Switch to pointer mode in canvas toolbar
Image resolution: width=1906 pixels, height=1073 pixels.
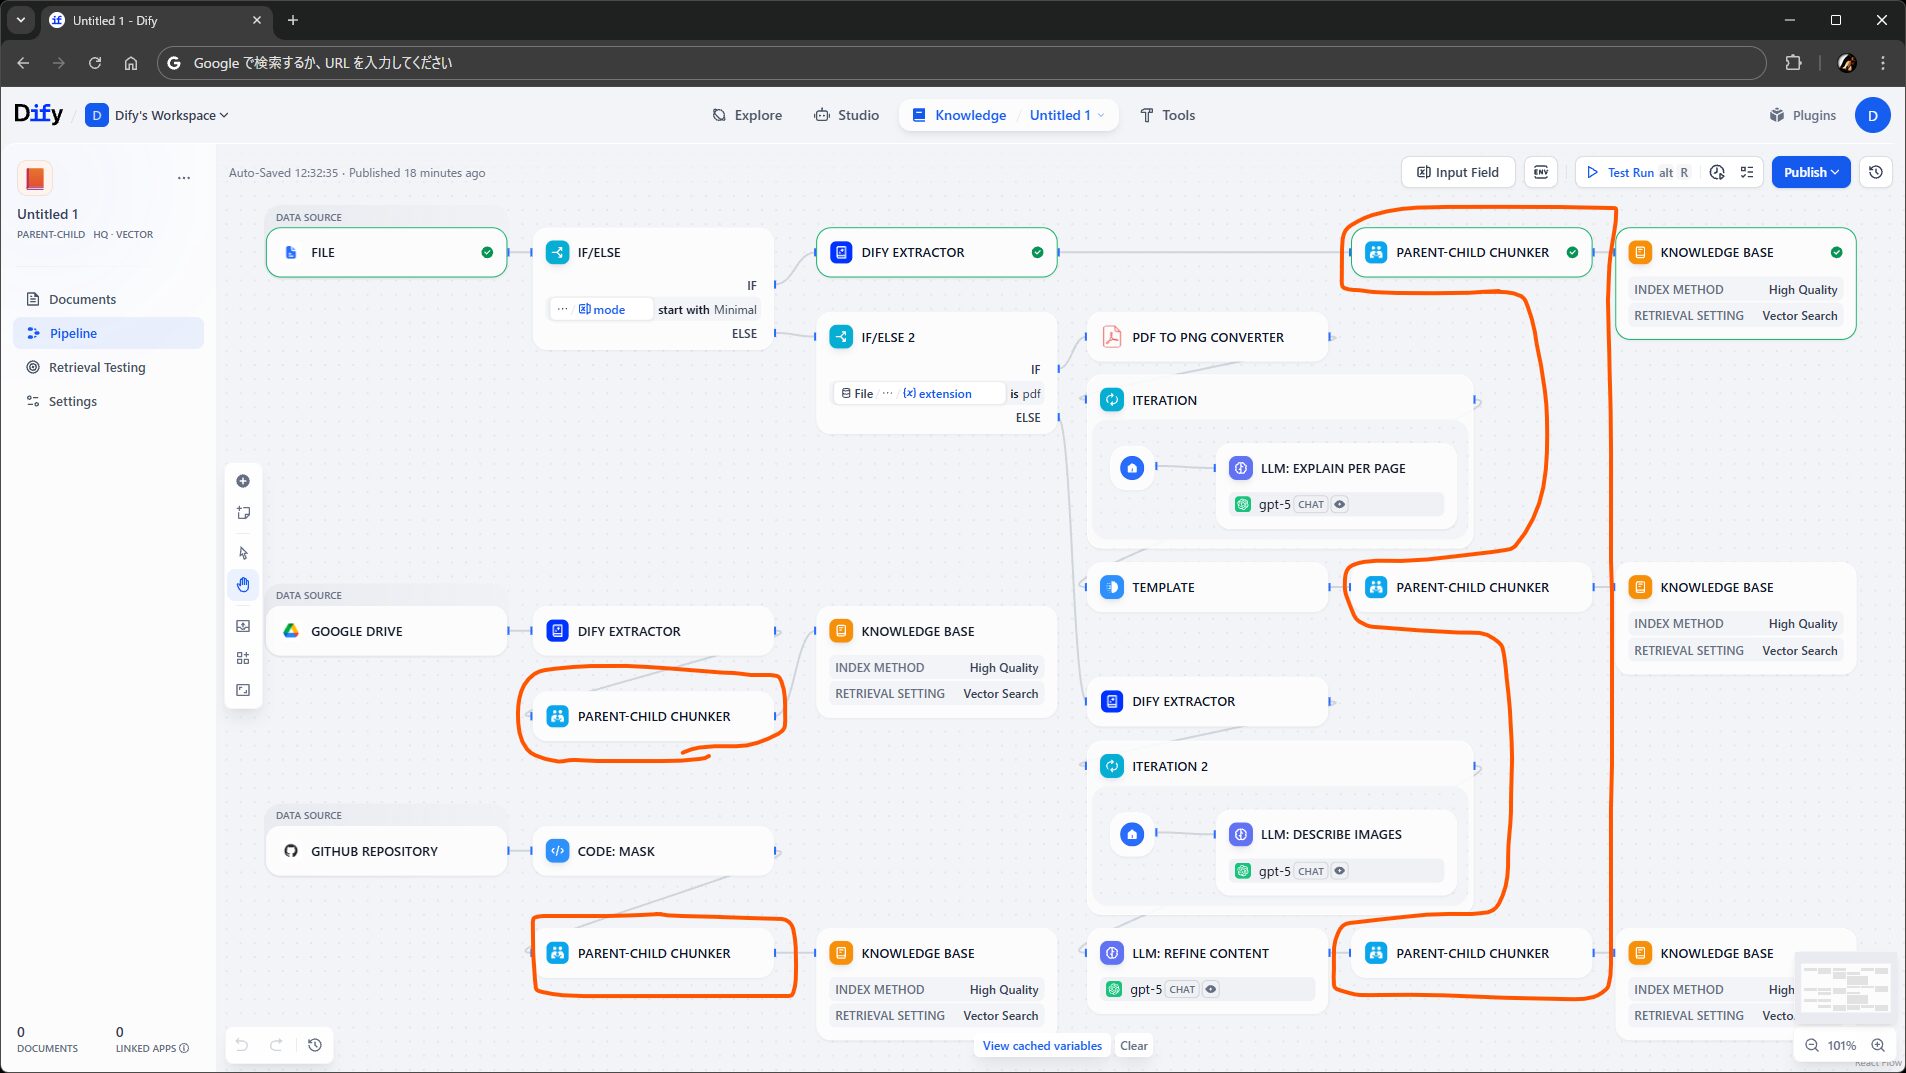click(243, 553)
